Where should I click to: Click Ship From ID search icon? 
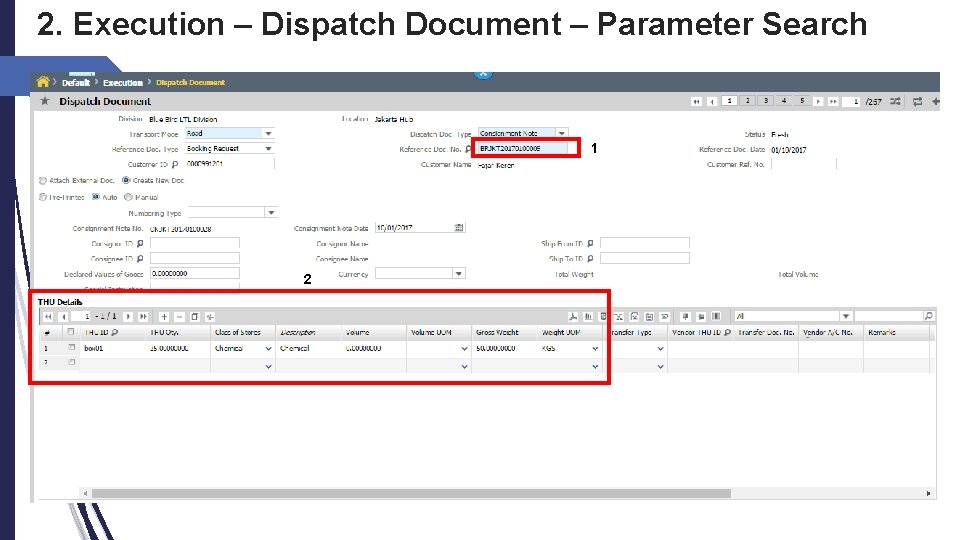pos(590,244)
